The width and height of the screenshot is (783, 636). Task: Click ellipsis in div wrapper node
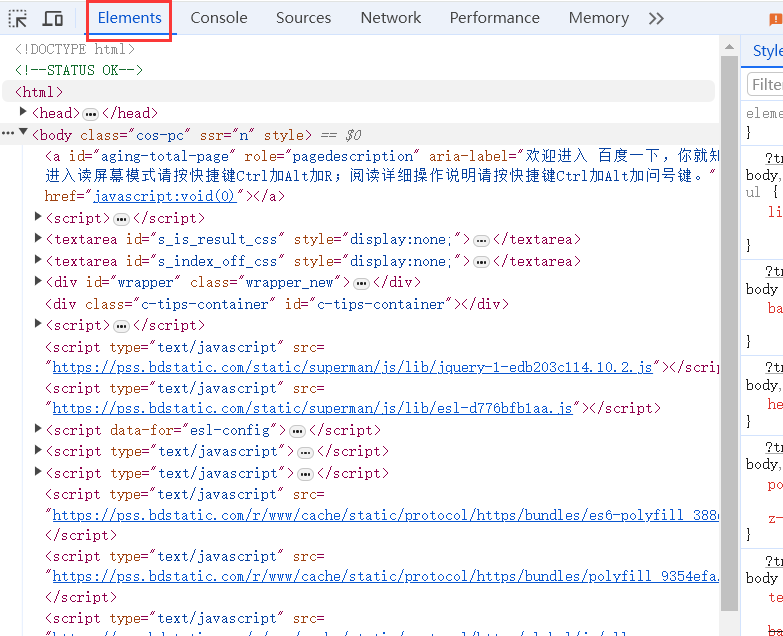pos(361,284)
